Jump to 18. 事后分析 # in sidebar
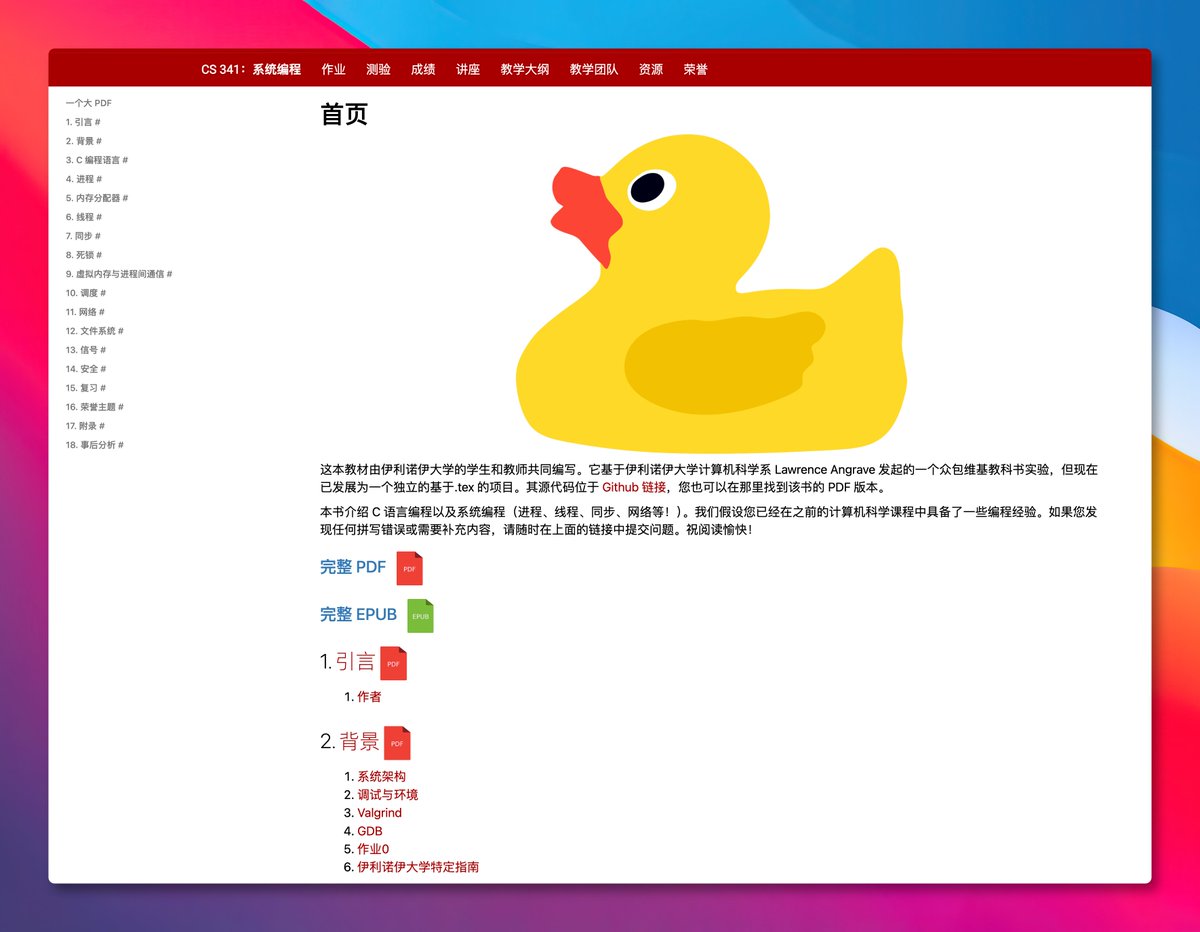Screen dimensions: 1200x932 pos(95,445)
